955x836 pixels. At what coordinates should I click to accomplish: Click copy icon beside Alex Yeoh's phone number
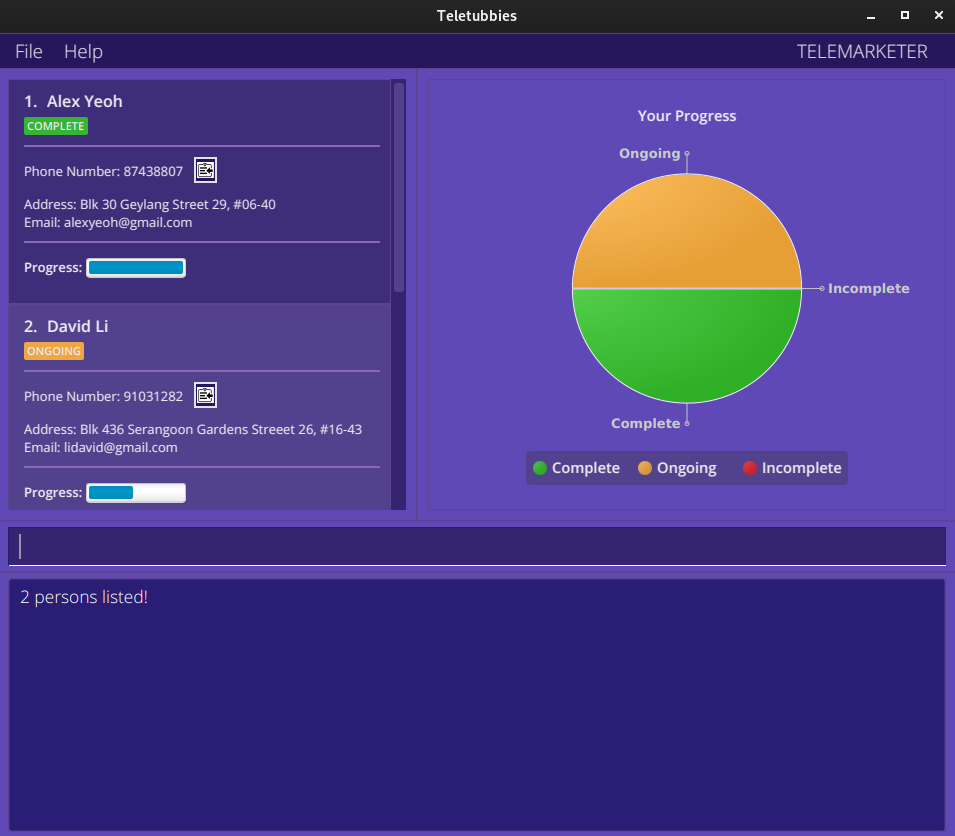tap(205, 170)
